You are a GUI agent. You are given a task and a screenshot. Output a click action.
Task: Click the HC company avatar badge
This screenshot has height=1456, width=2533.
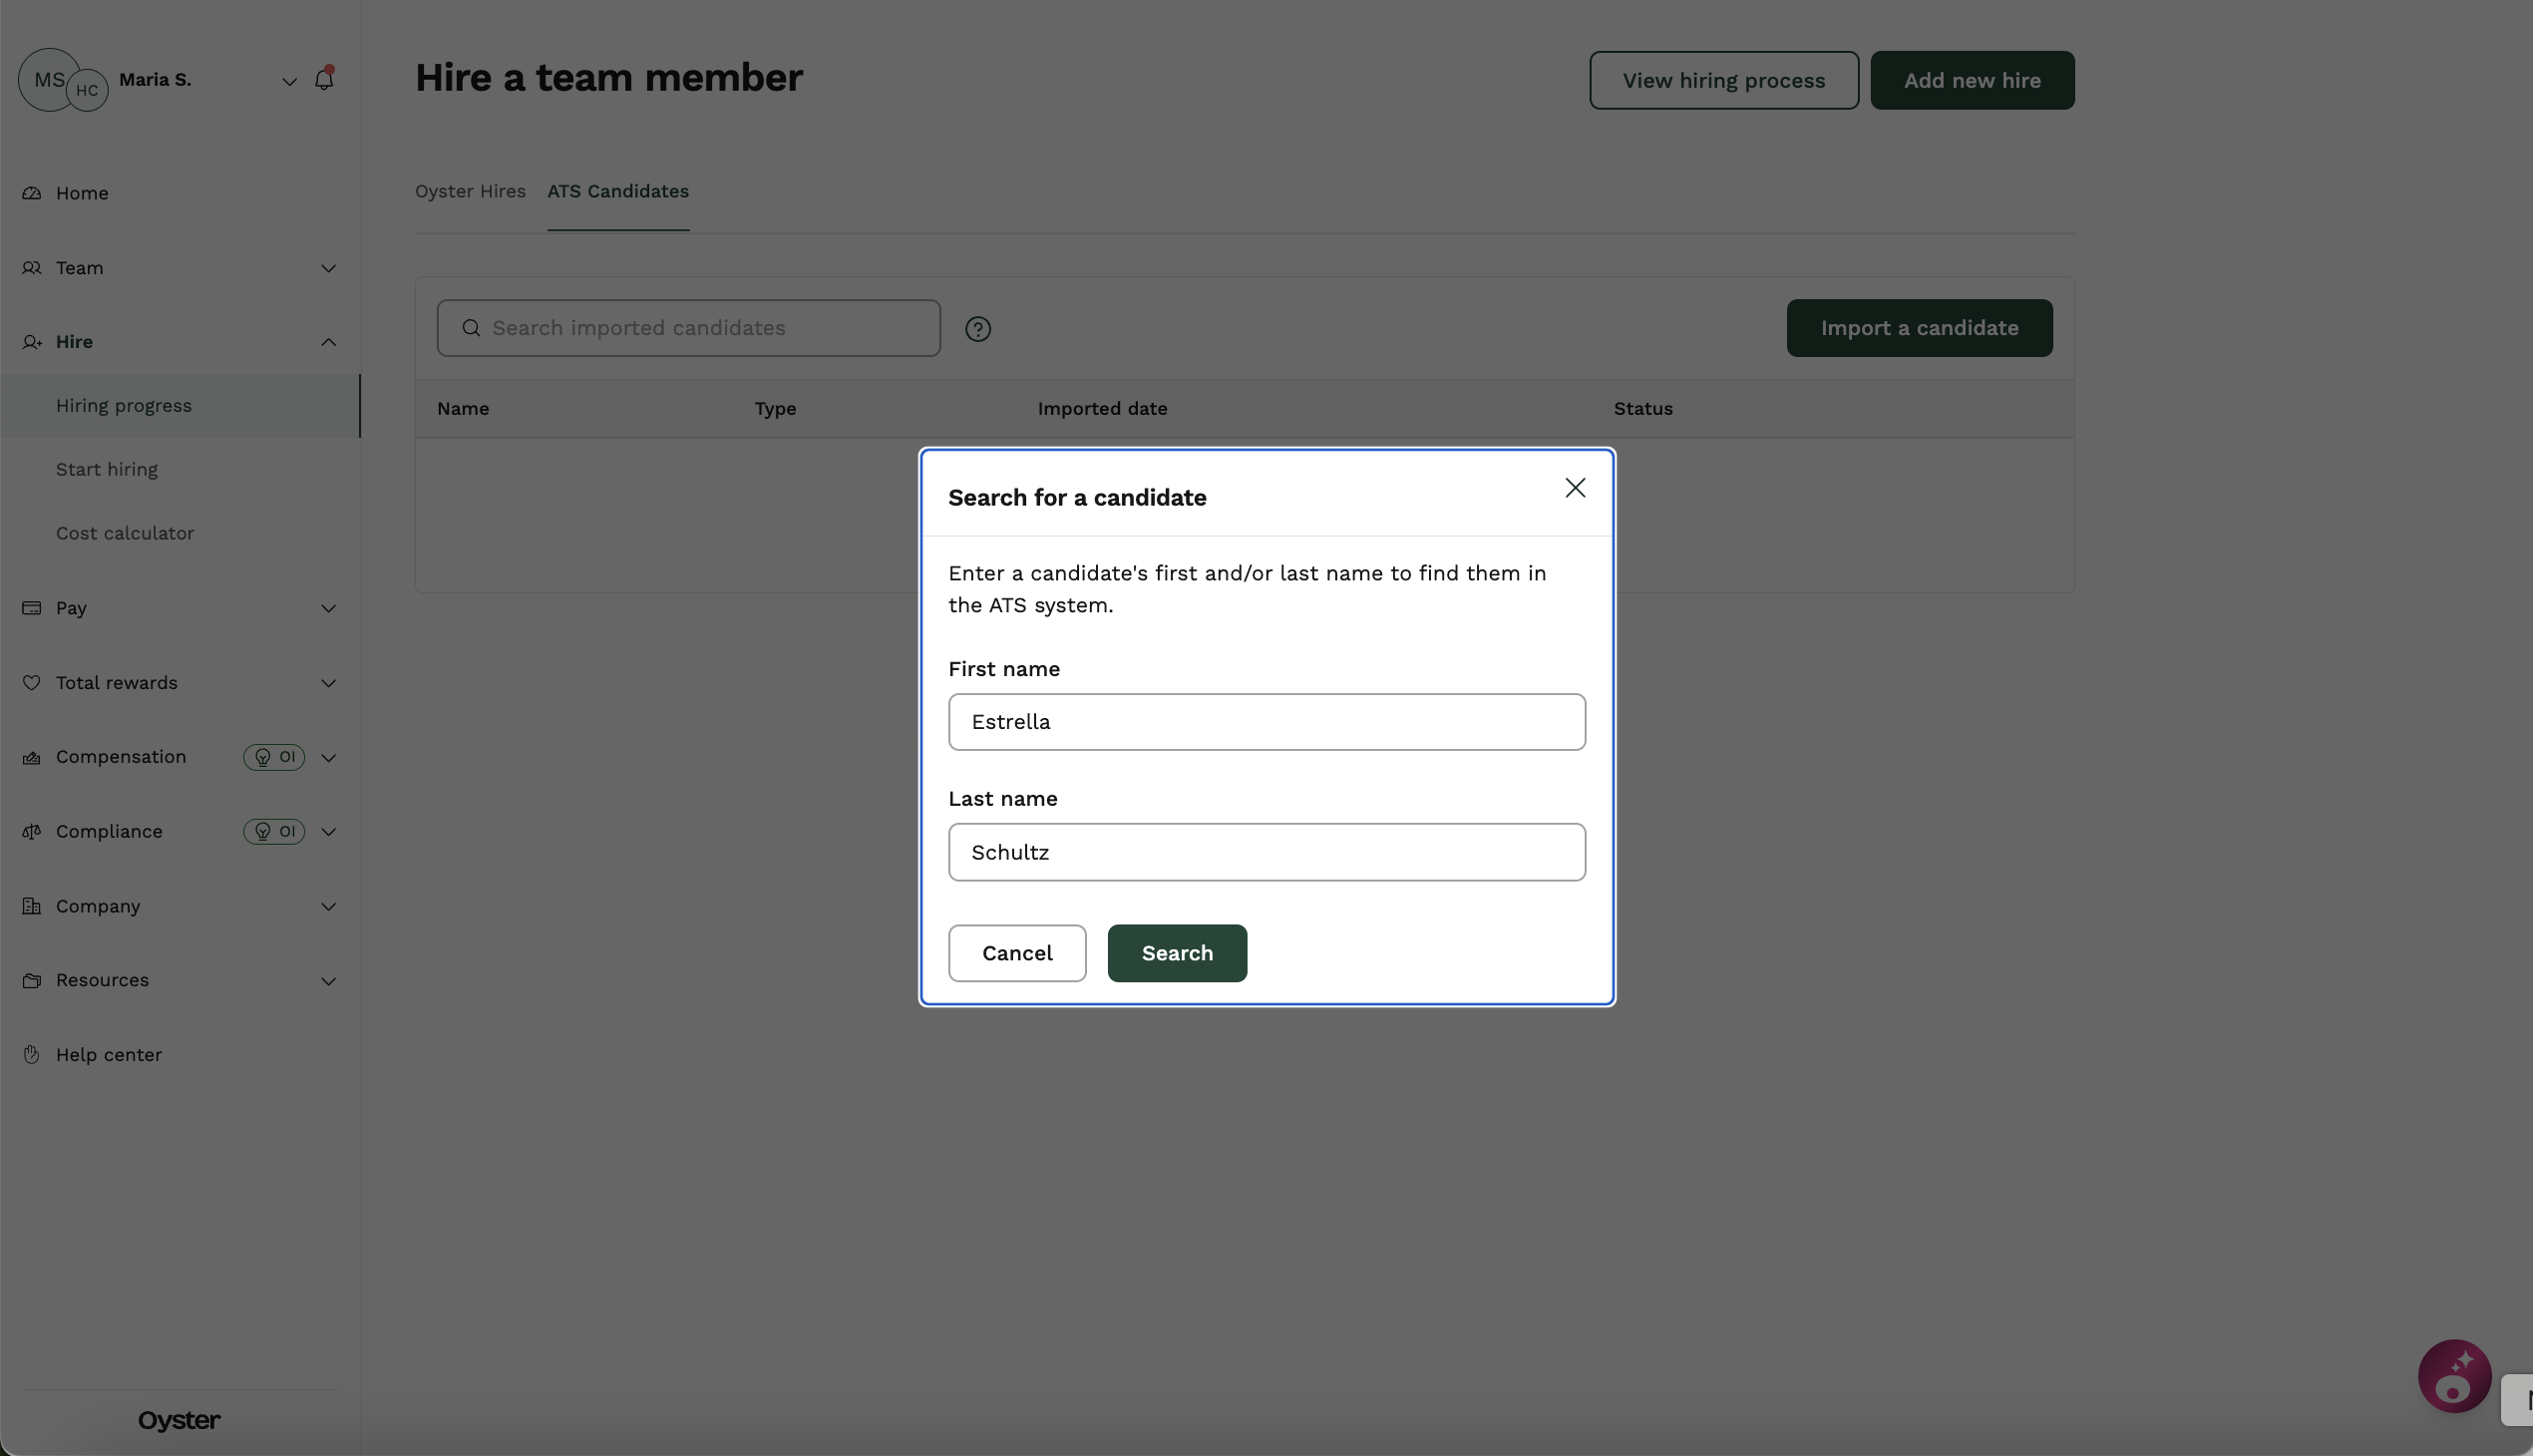[x=88, y=91]
